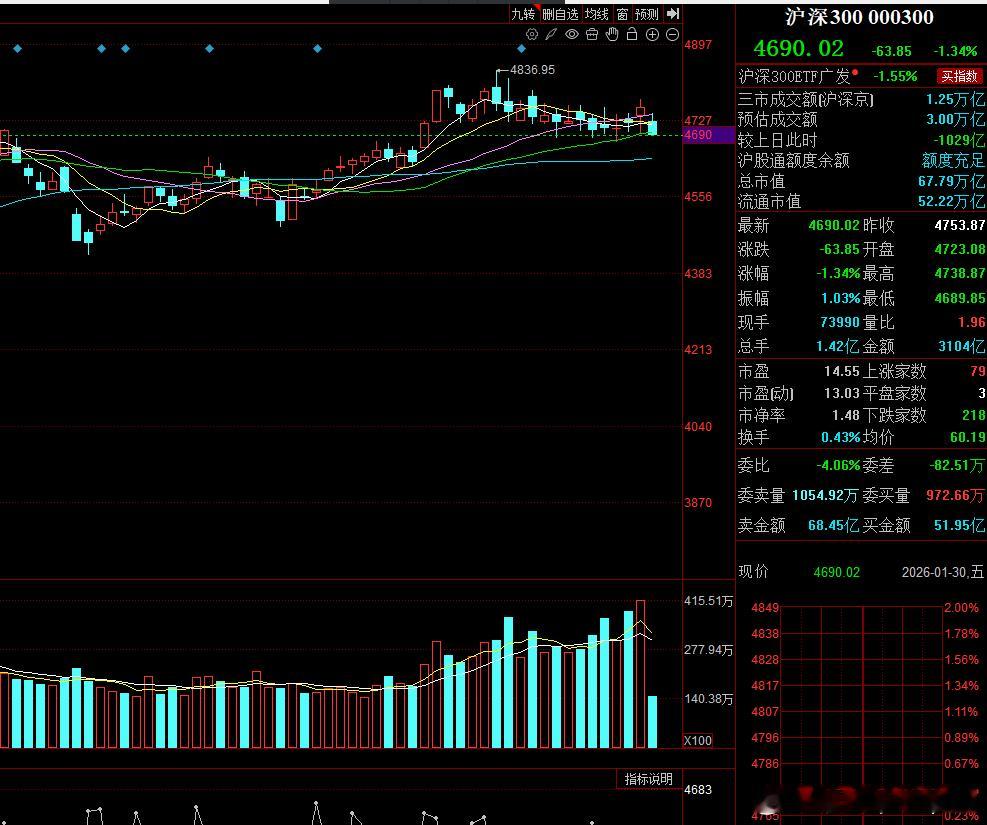Open 指标说明 indicator description
This screenshot has width=987, height=825.
pos(648,779)
